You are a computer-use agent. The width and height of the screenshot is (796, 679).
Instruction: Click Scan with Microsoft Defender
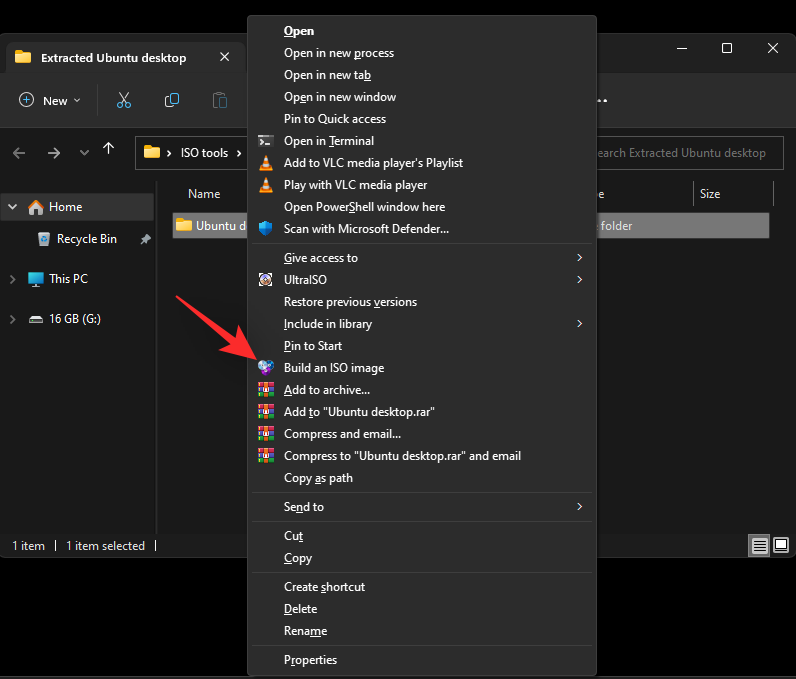point(422,229)
